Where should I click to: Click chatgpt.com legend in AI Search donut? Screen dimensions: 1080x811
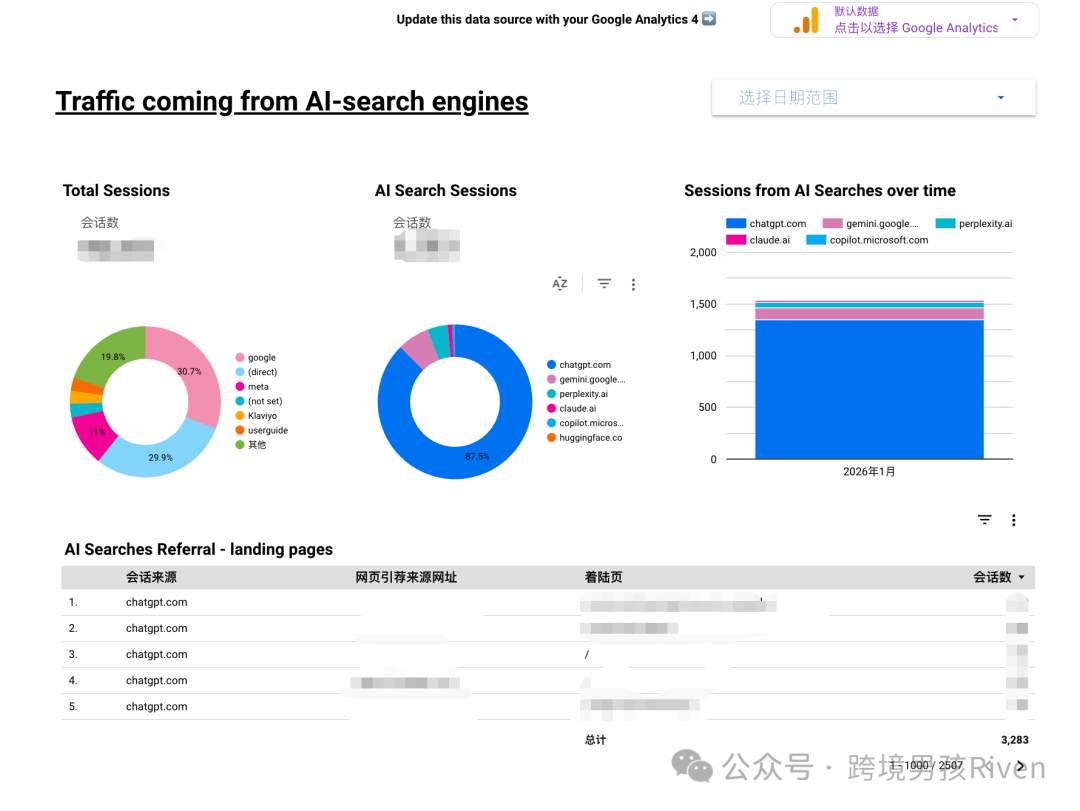click(579, 365)
